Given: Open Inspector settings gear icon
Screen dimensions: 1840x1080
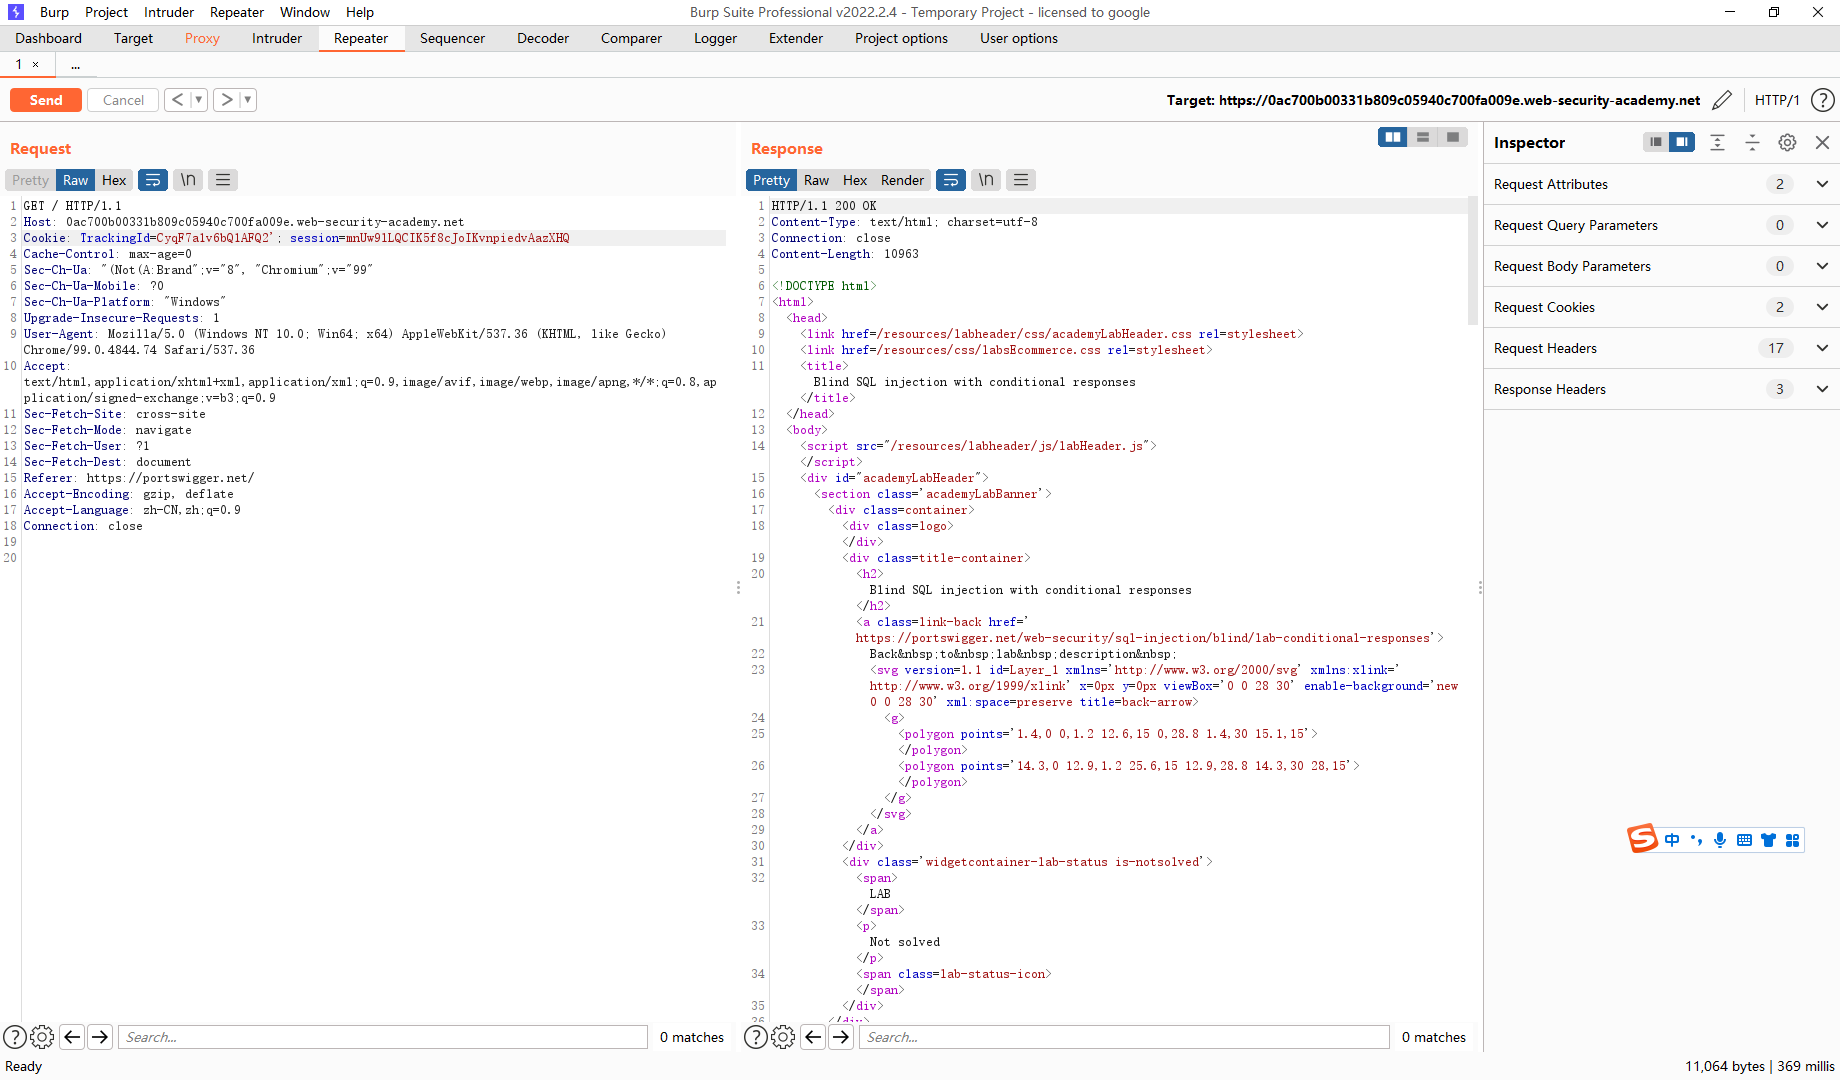Looking at the screenshot, I should tap(1787, 142).
